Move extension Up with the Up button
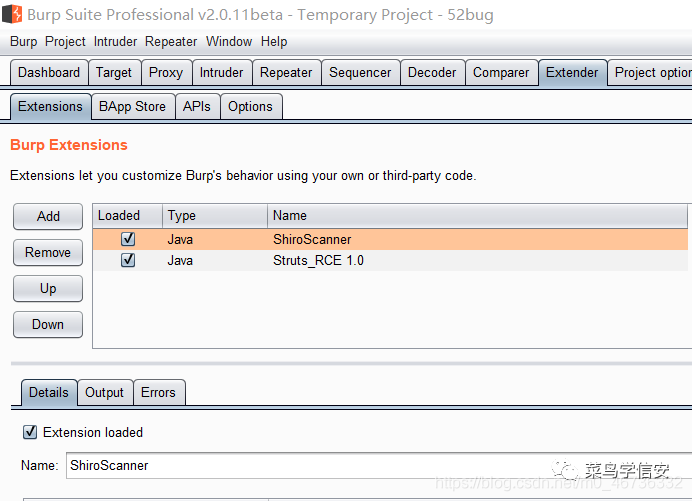This screenshot has height=501, width=692. coord(48,289)
